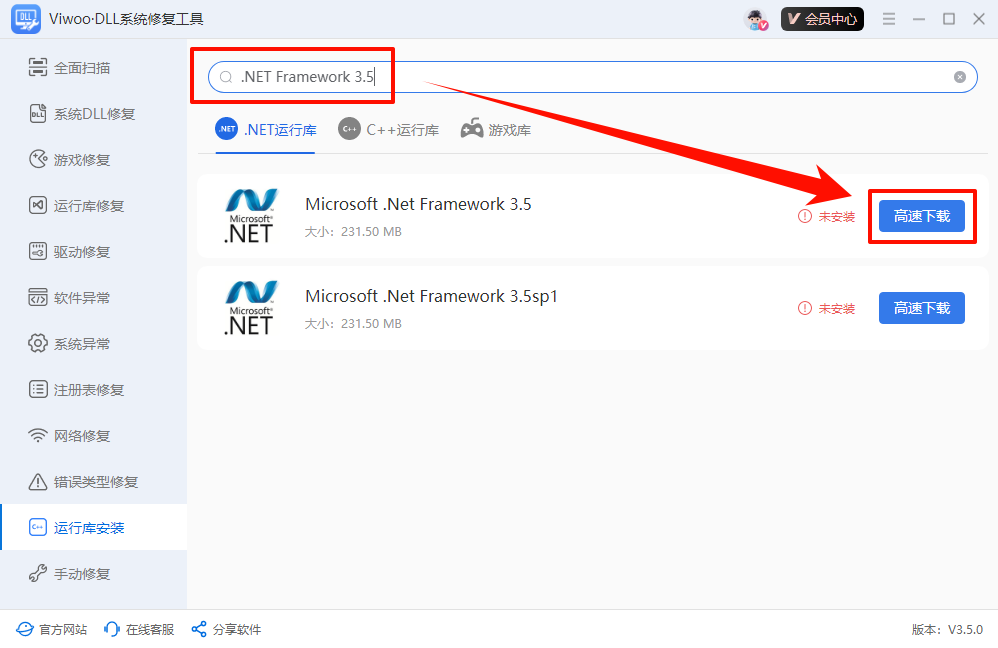
Task: Open 注册表修复 registry repair
Action: pos(88,390)
